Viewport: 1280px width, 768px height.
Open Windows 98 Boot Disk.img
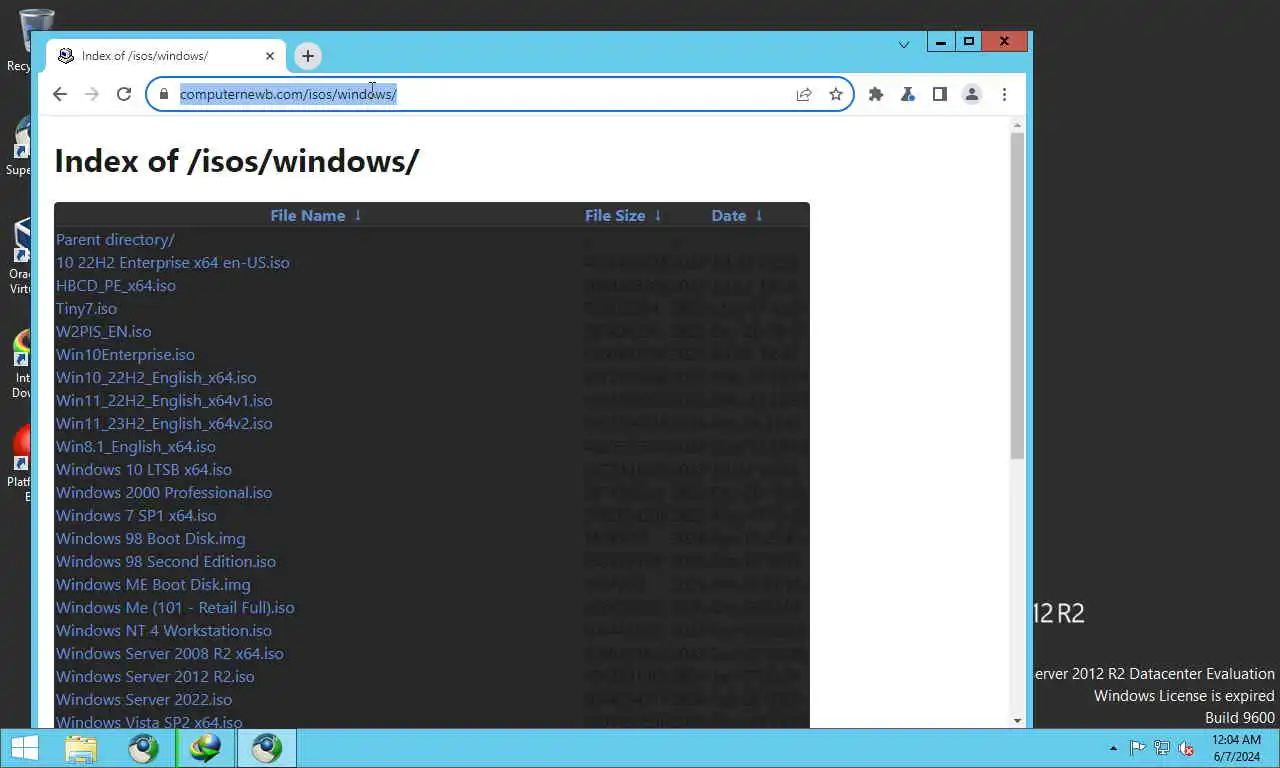pyautogui.click(x=150, y=539)
